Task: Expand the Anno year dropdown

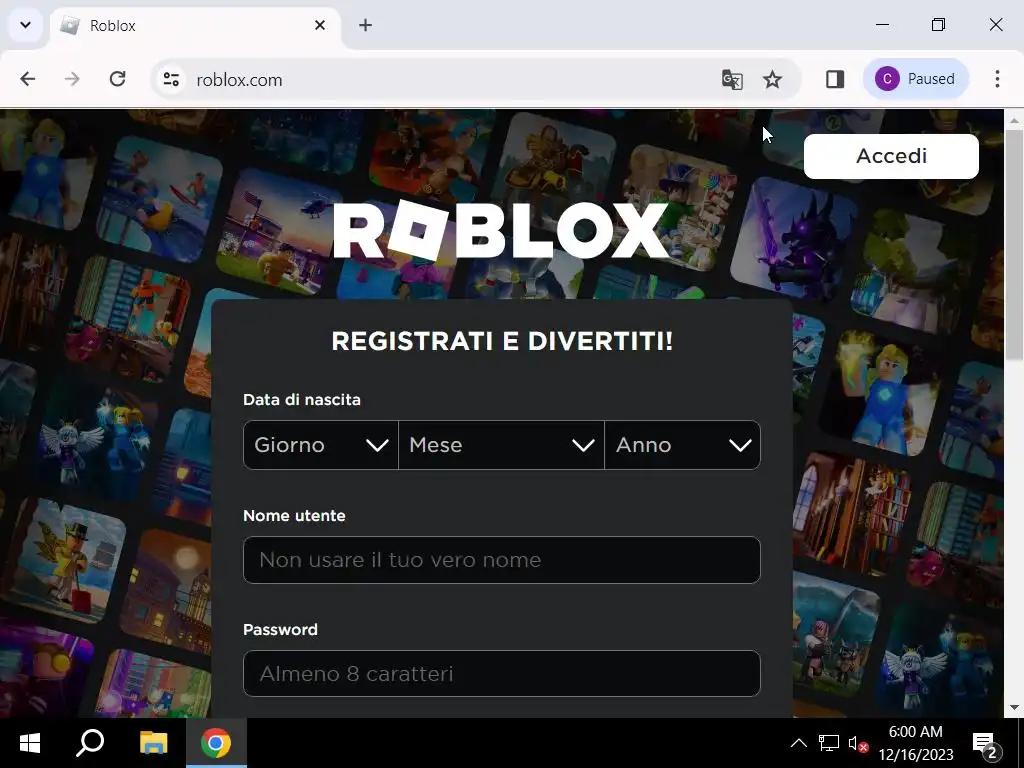Action: (x=682, y=445)
